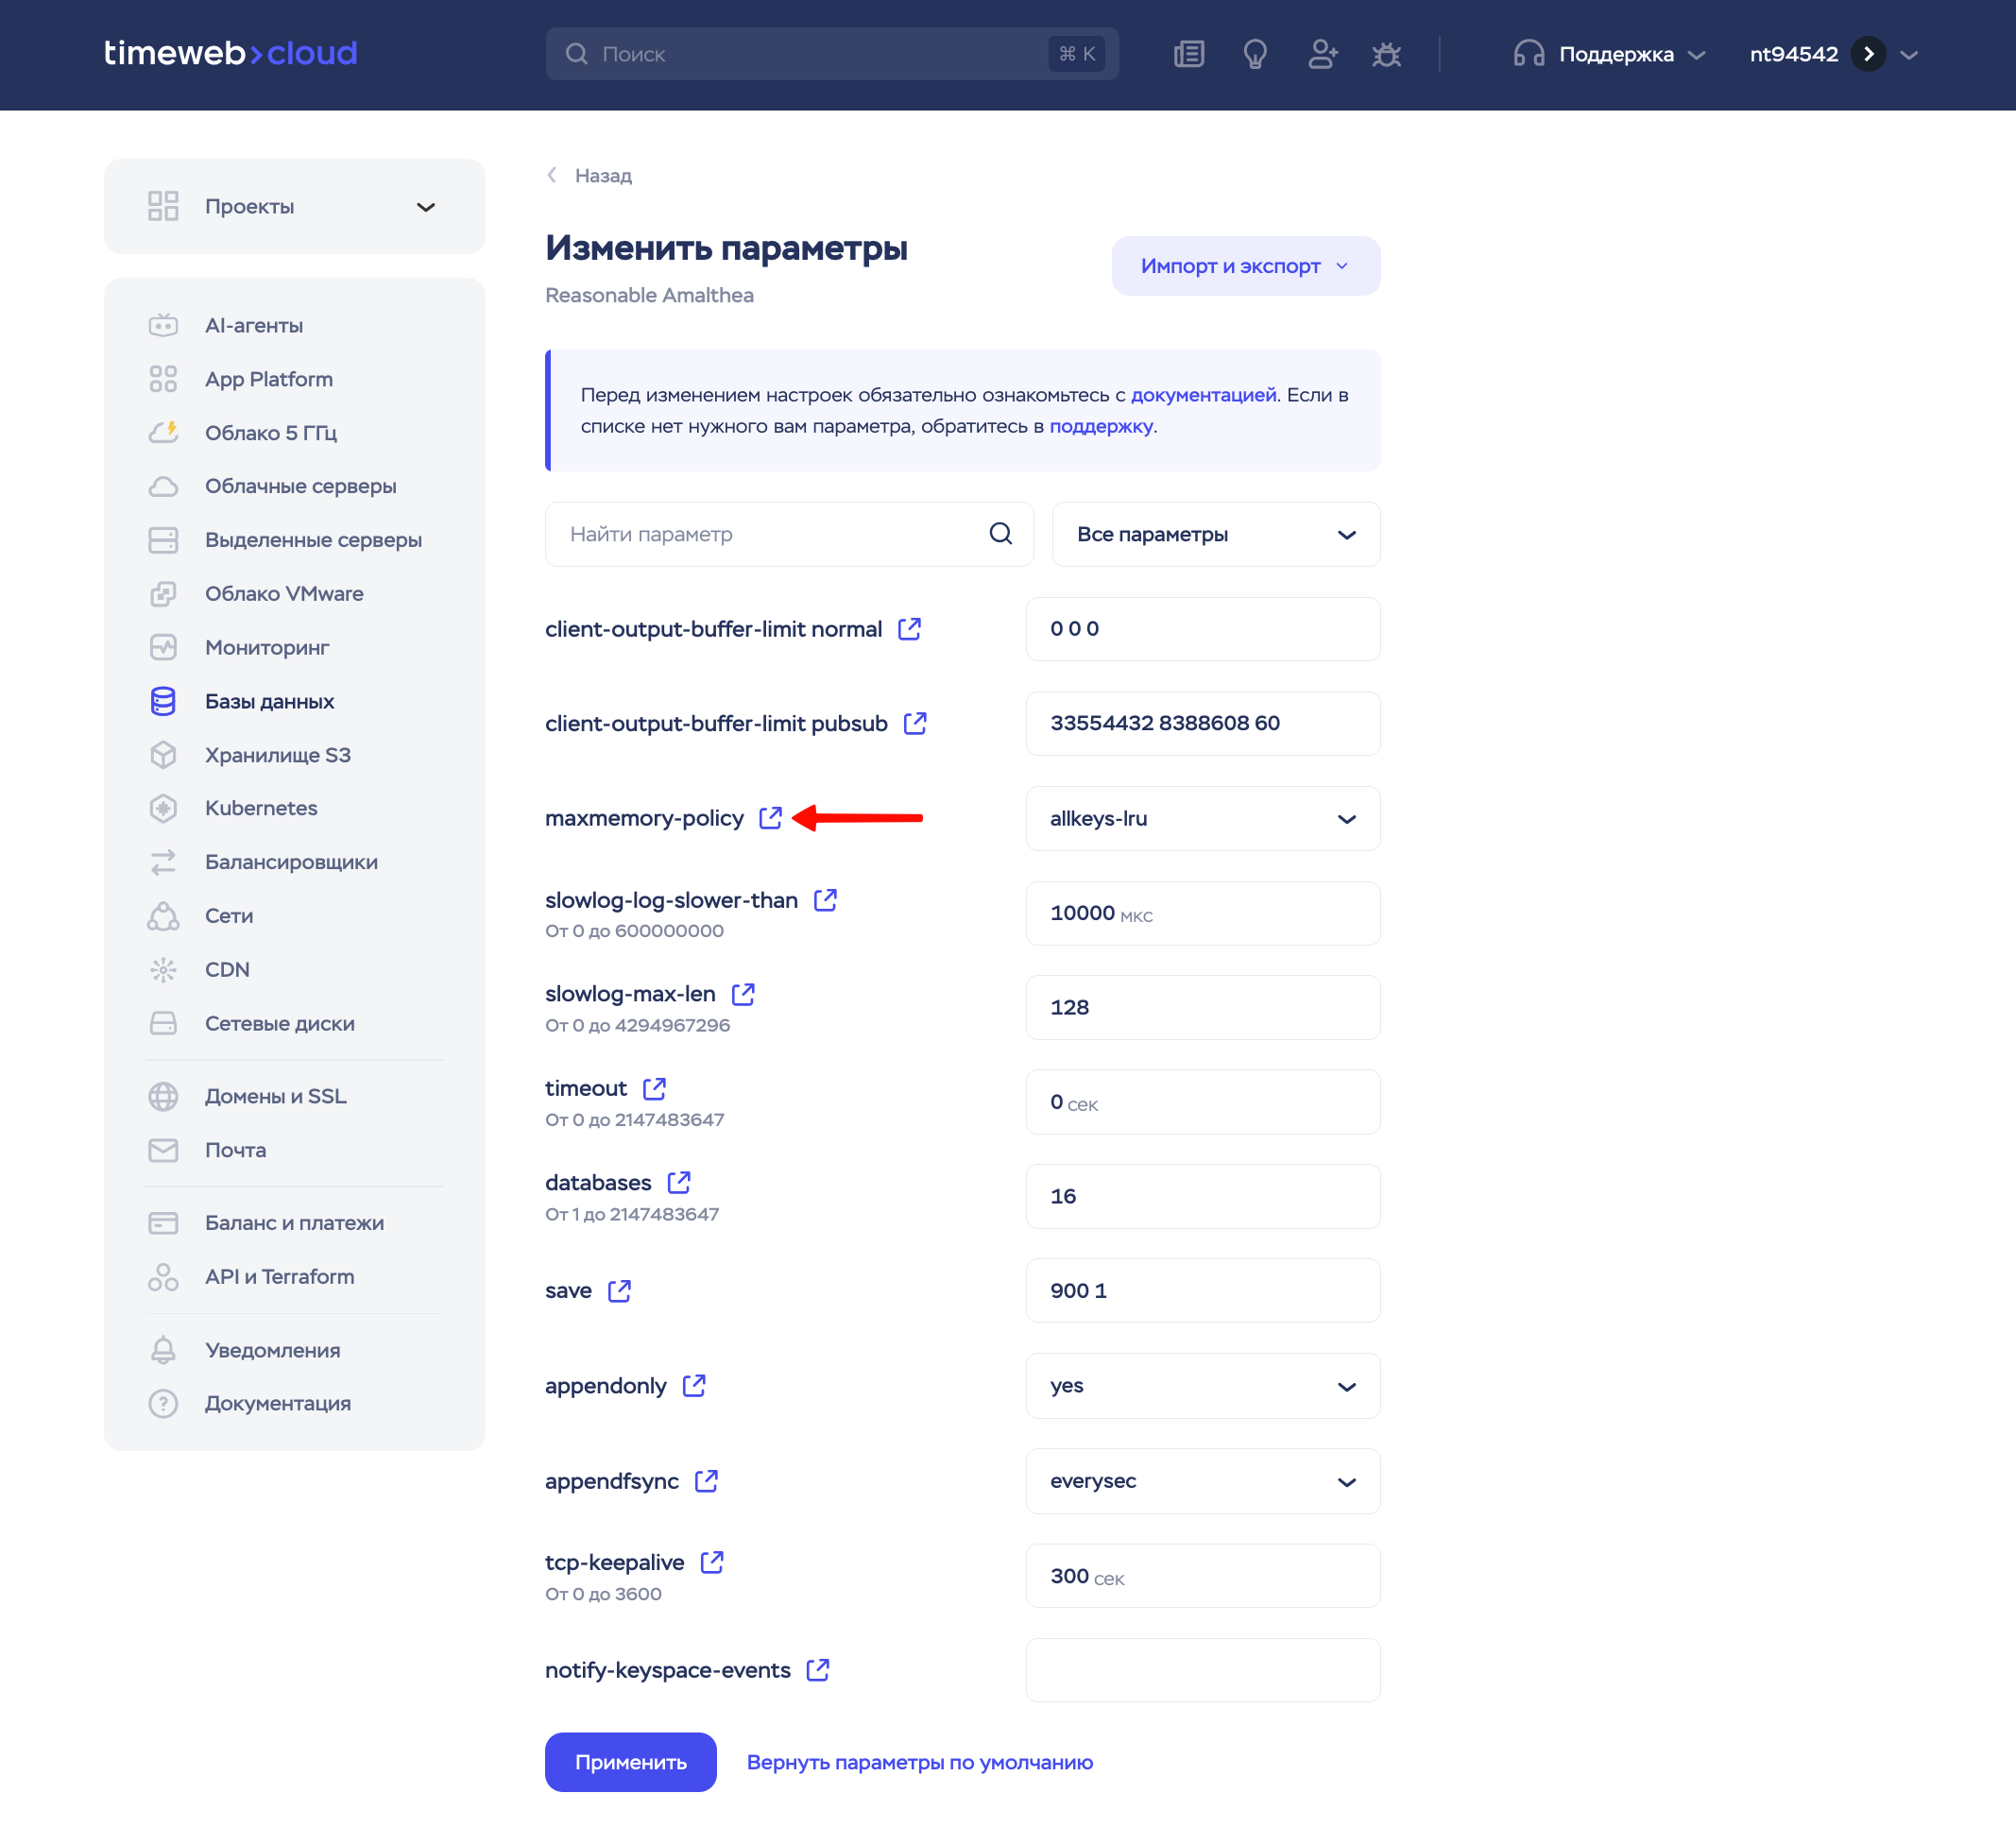Click the add user icon in the header

1322,54
